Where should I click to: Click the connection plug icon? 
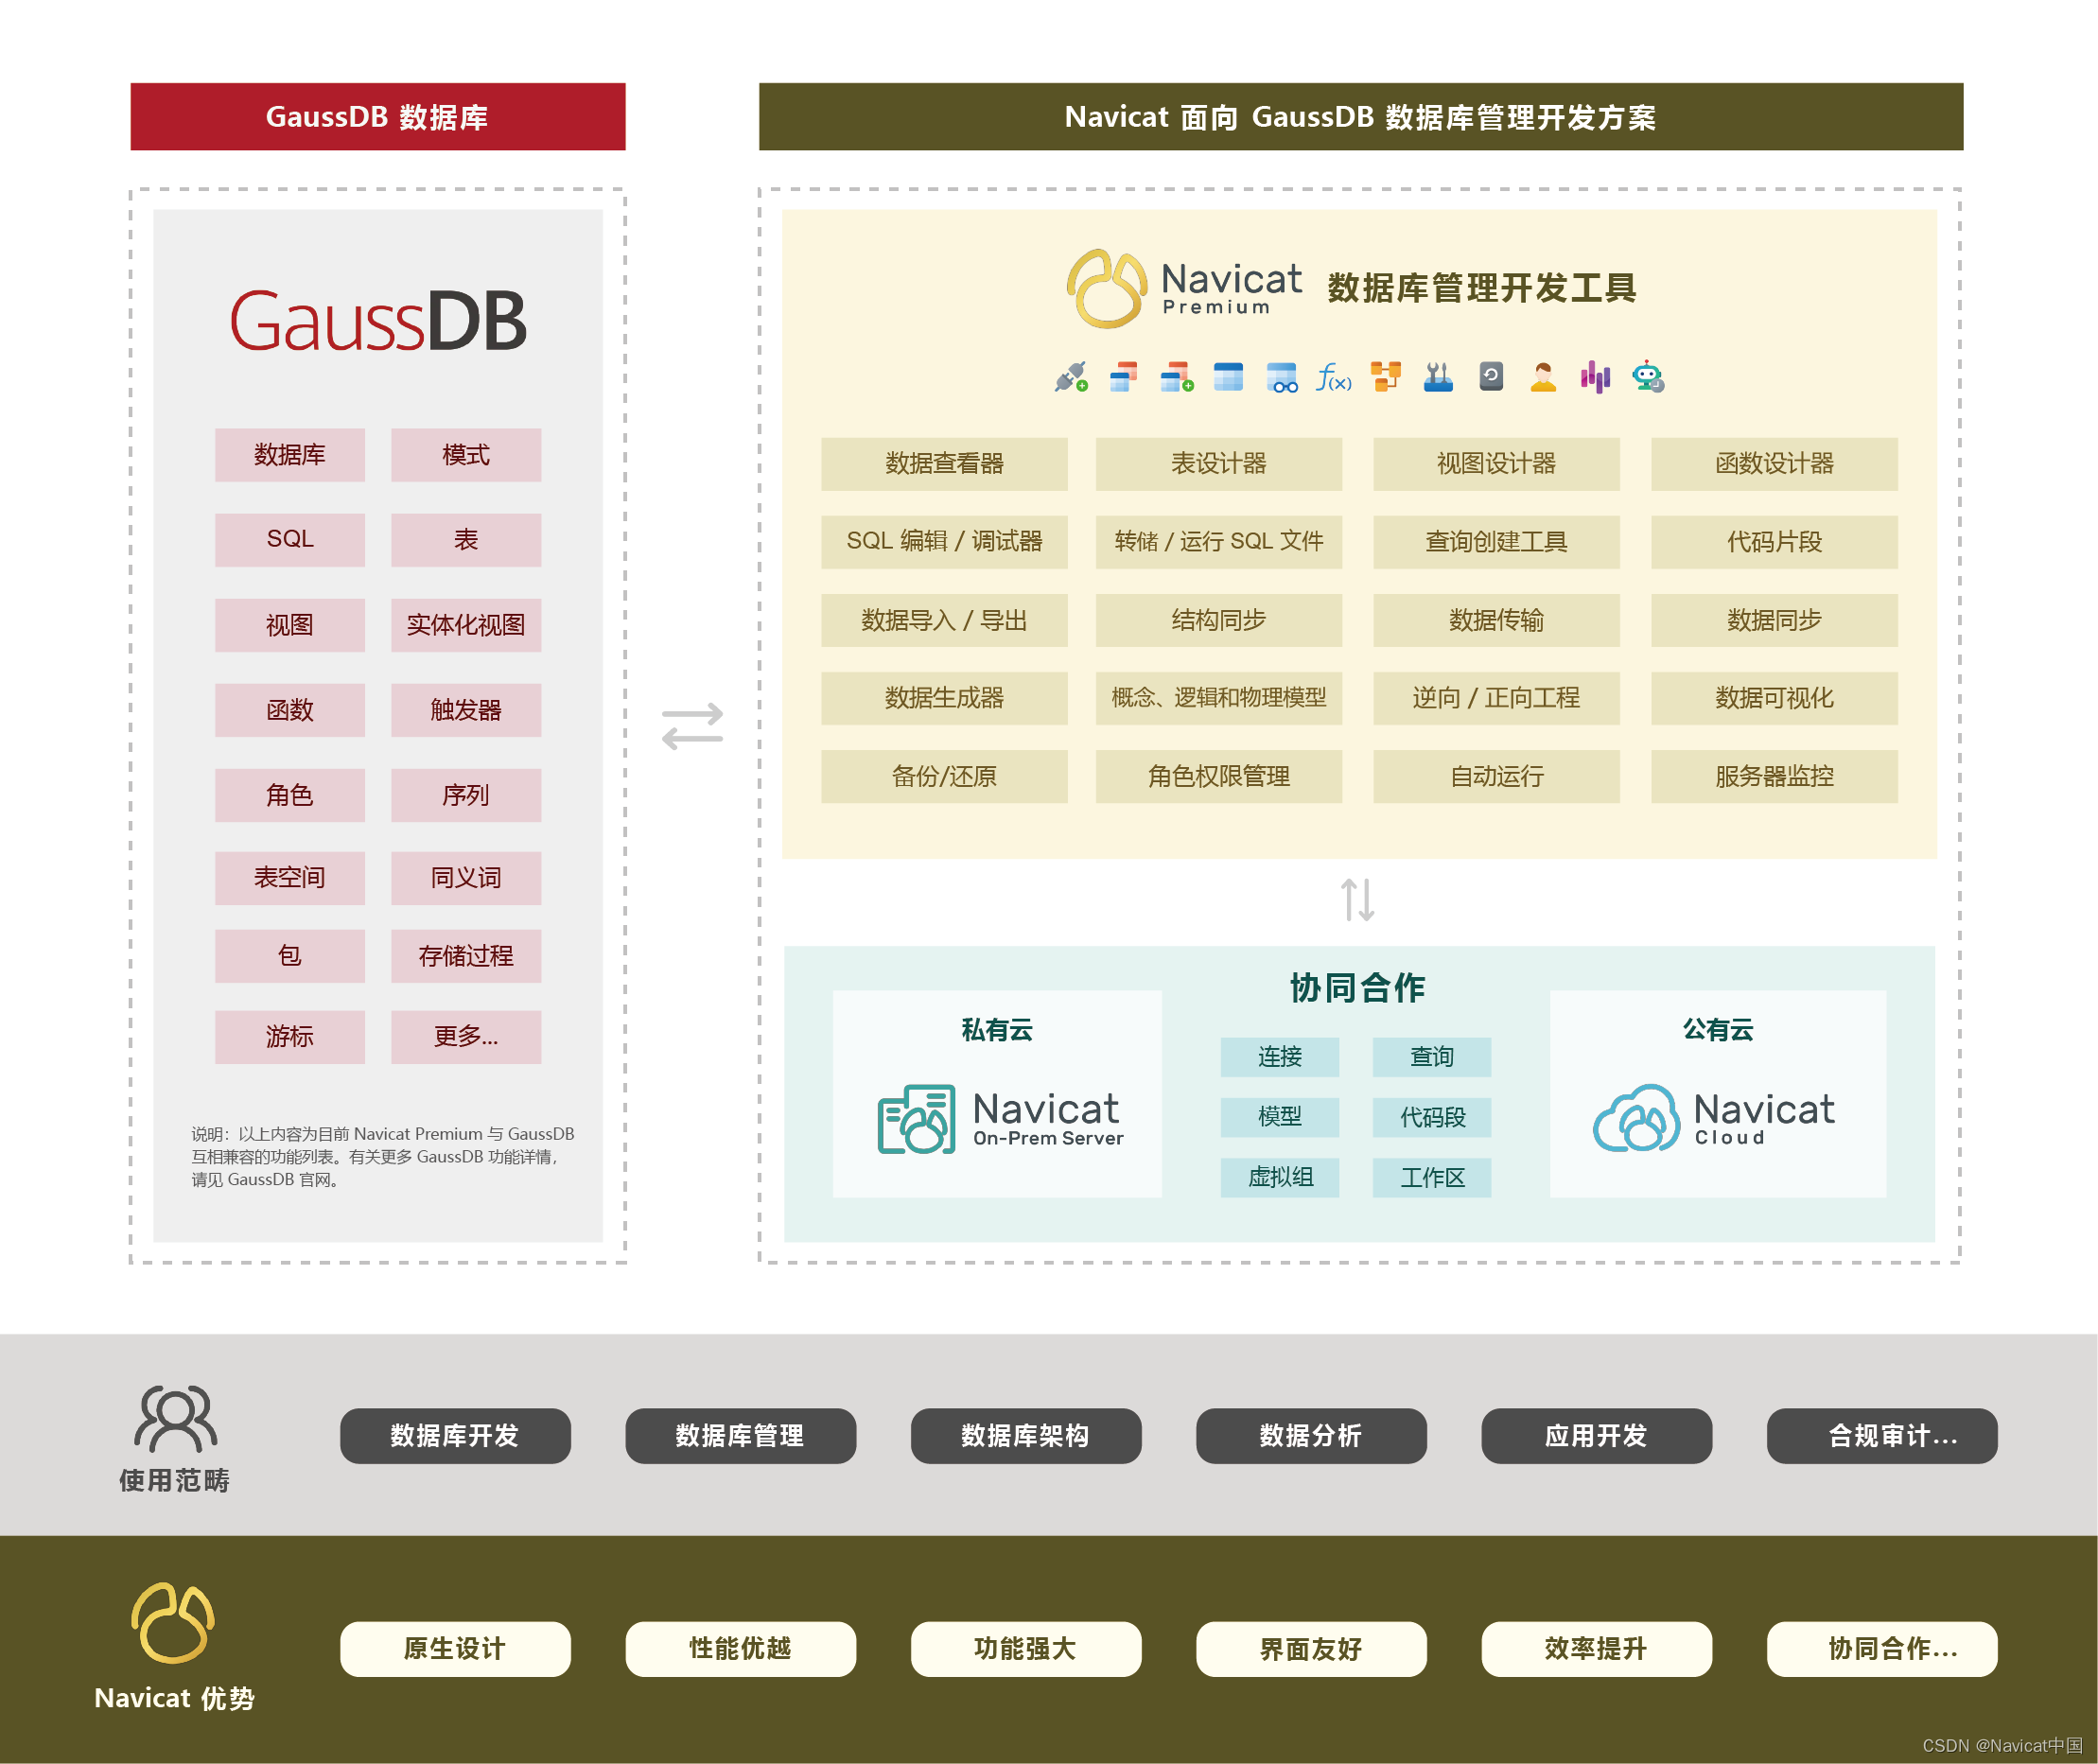click(x=1070, y=378)
